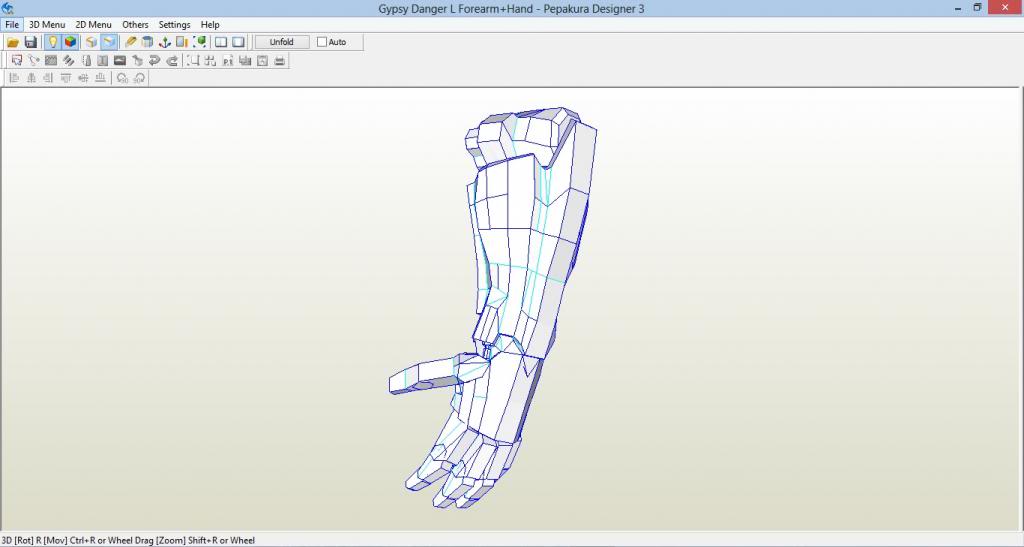Screen dimensions: 1024x547
Task: Open a file with the folder icon
Action: (x=12, y=42)
